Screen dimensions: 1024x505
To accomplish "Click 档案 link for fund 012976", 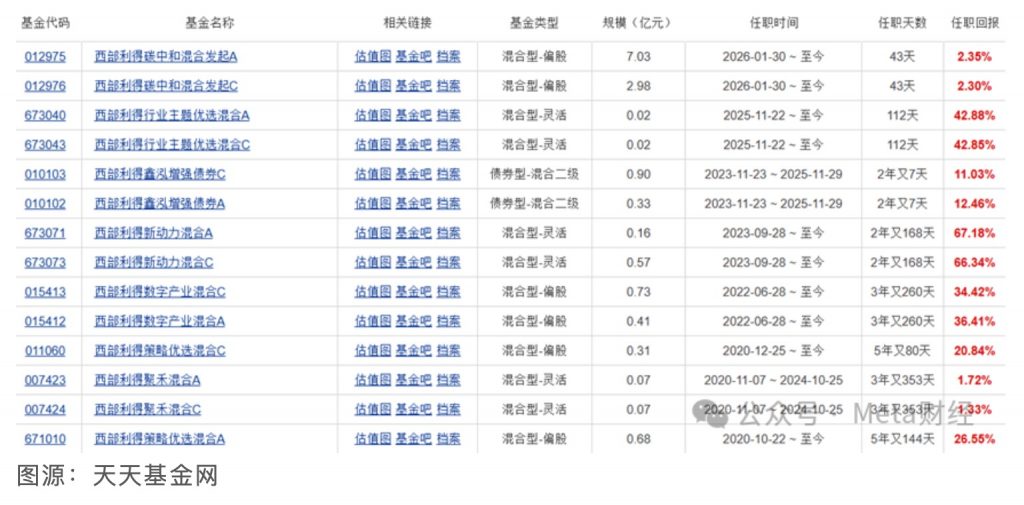I will pos(448,86).
